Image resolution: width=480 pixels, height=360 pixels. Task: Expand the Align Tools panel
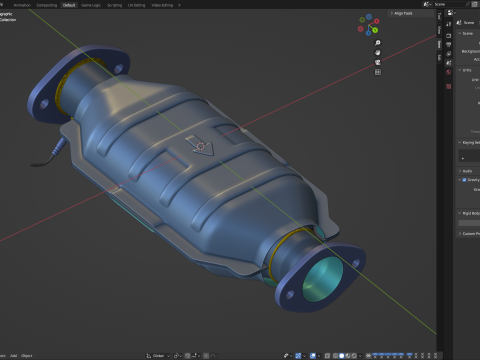pos(402,13)
